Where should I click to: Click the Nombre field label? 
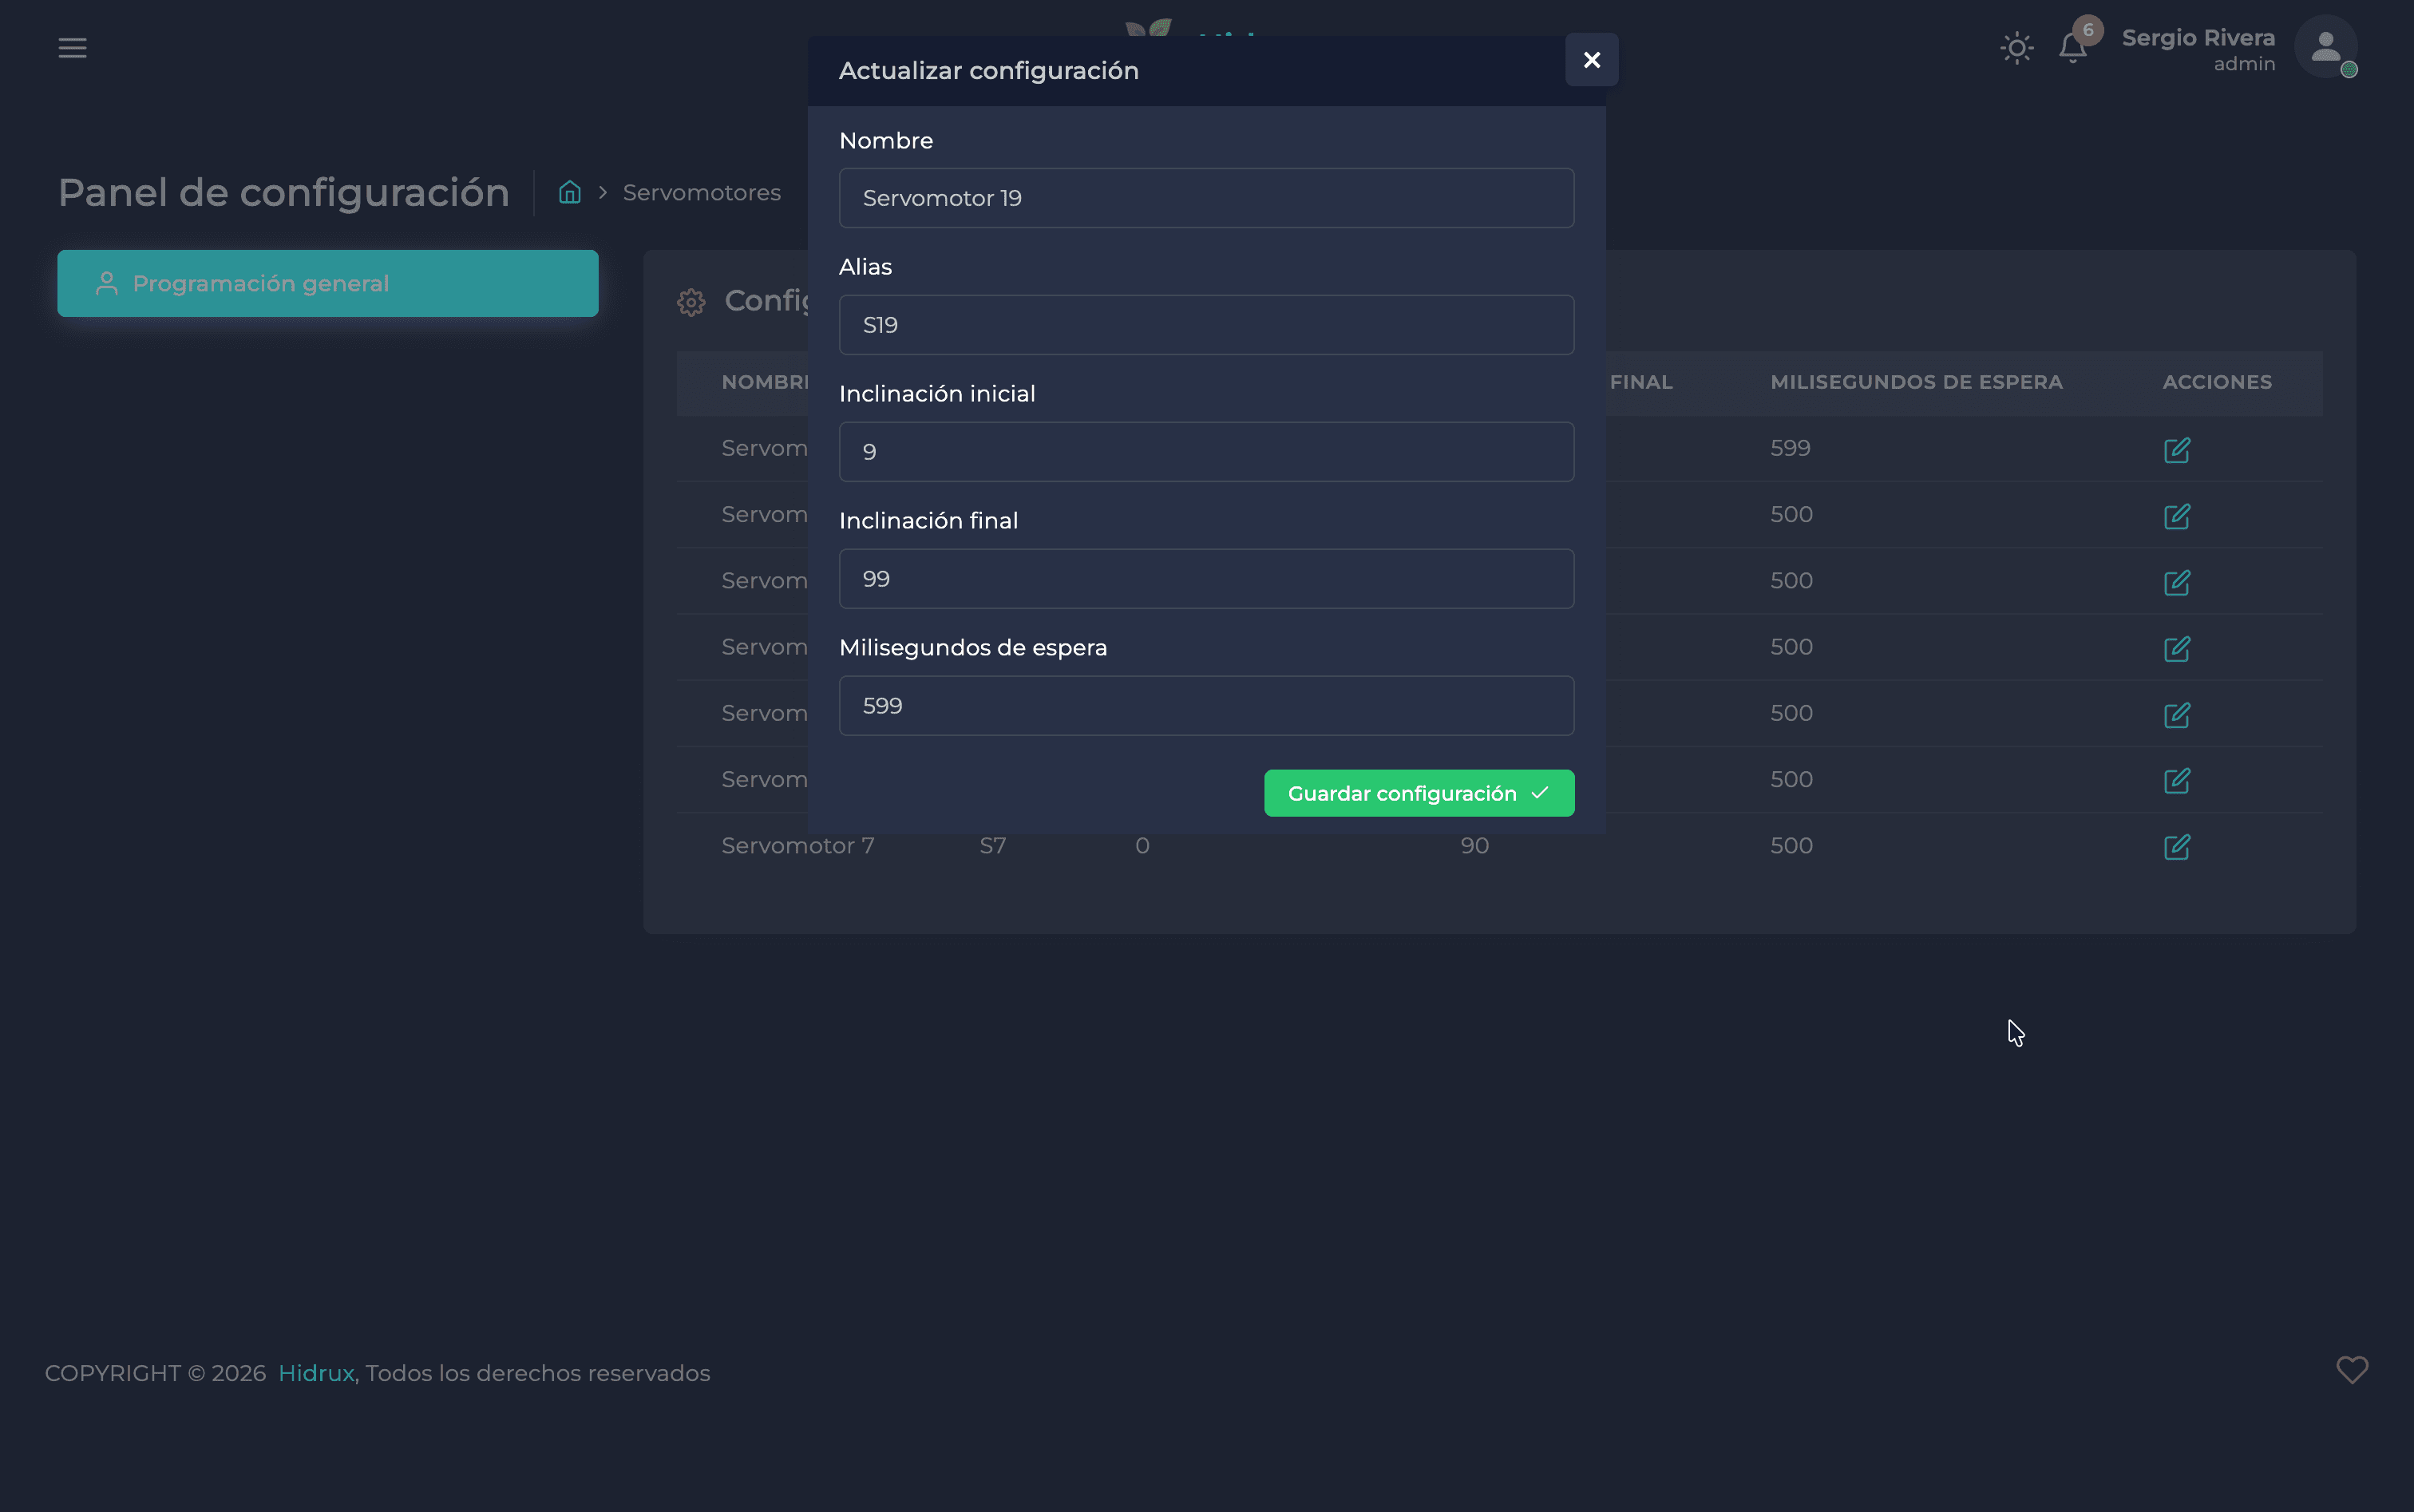(x=886, y=141)
